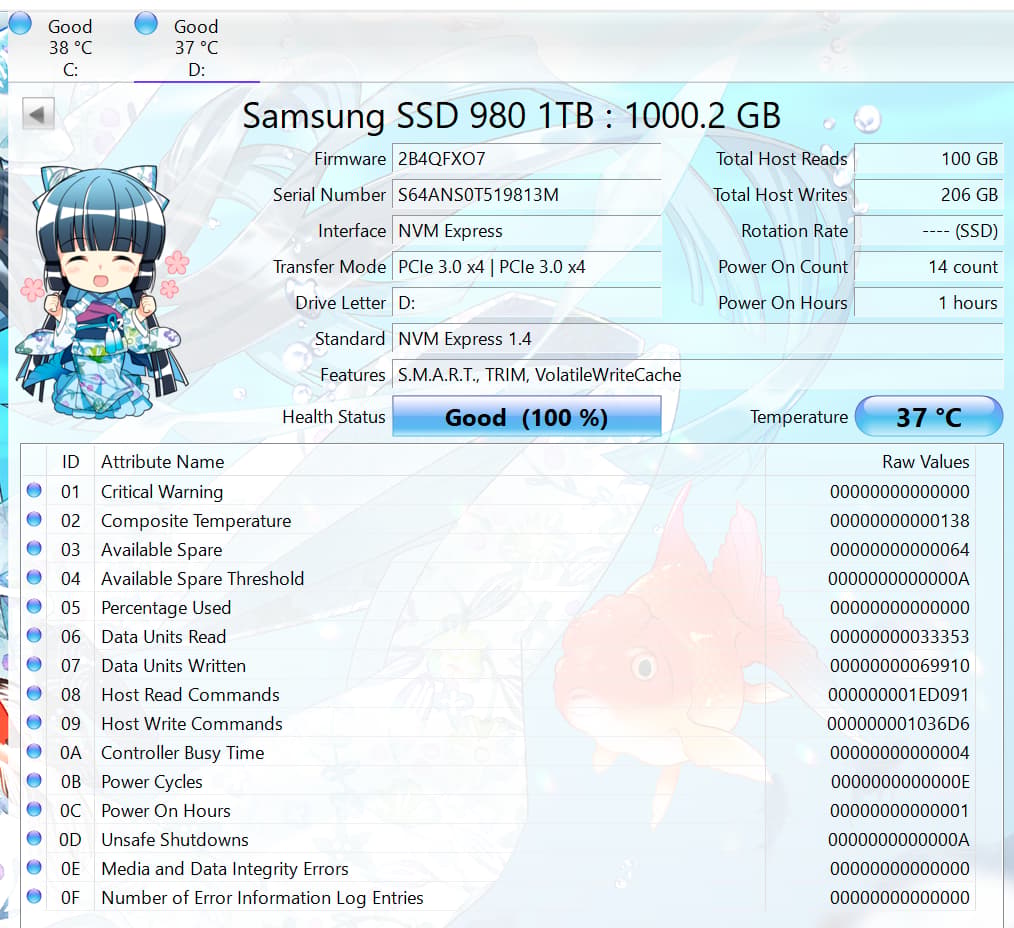This screenshot has width=1014, height=928.
Task: Click the Total Host Writes value 206 GB
Action: (929, 195)
